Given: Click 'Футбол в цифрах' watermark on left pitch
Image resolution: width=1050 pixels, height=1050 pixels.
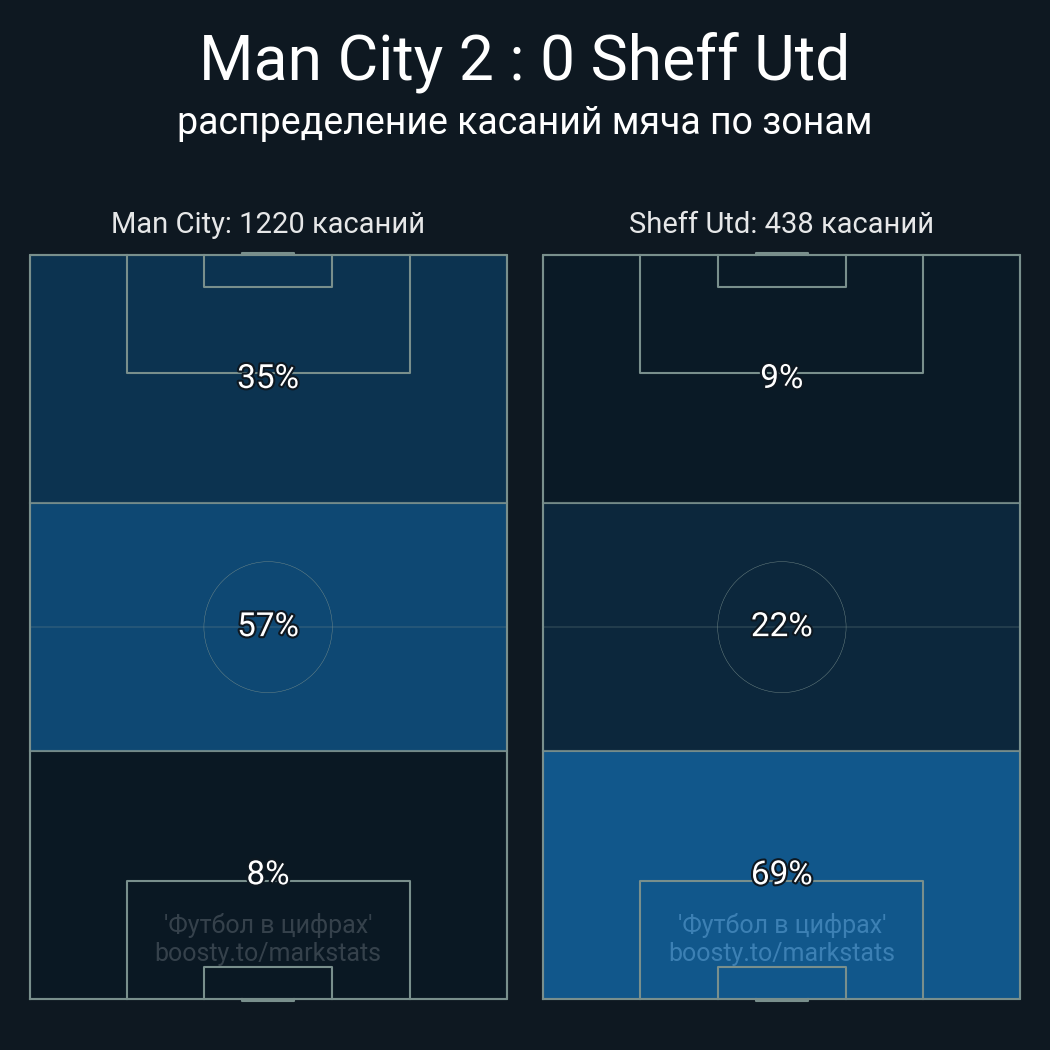Looking at the screenshot, I should click(x=268, y=925).
